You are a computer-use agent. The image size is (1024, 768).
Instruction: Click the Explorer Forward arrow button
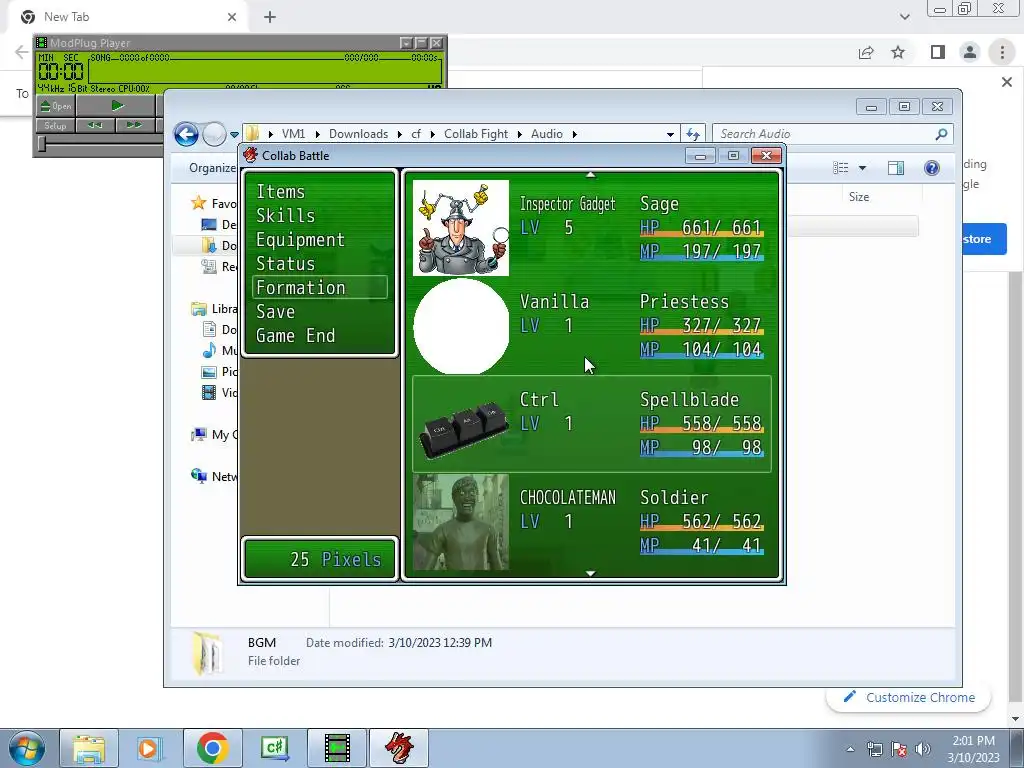point(214,135)
